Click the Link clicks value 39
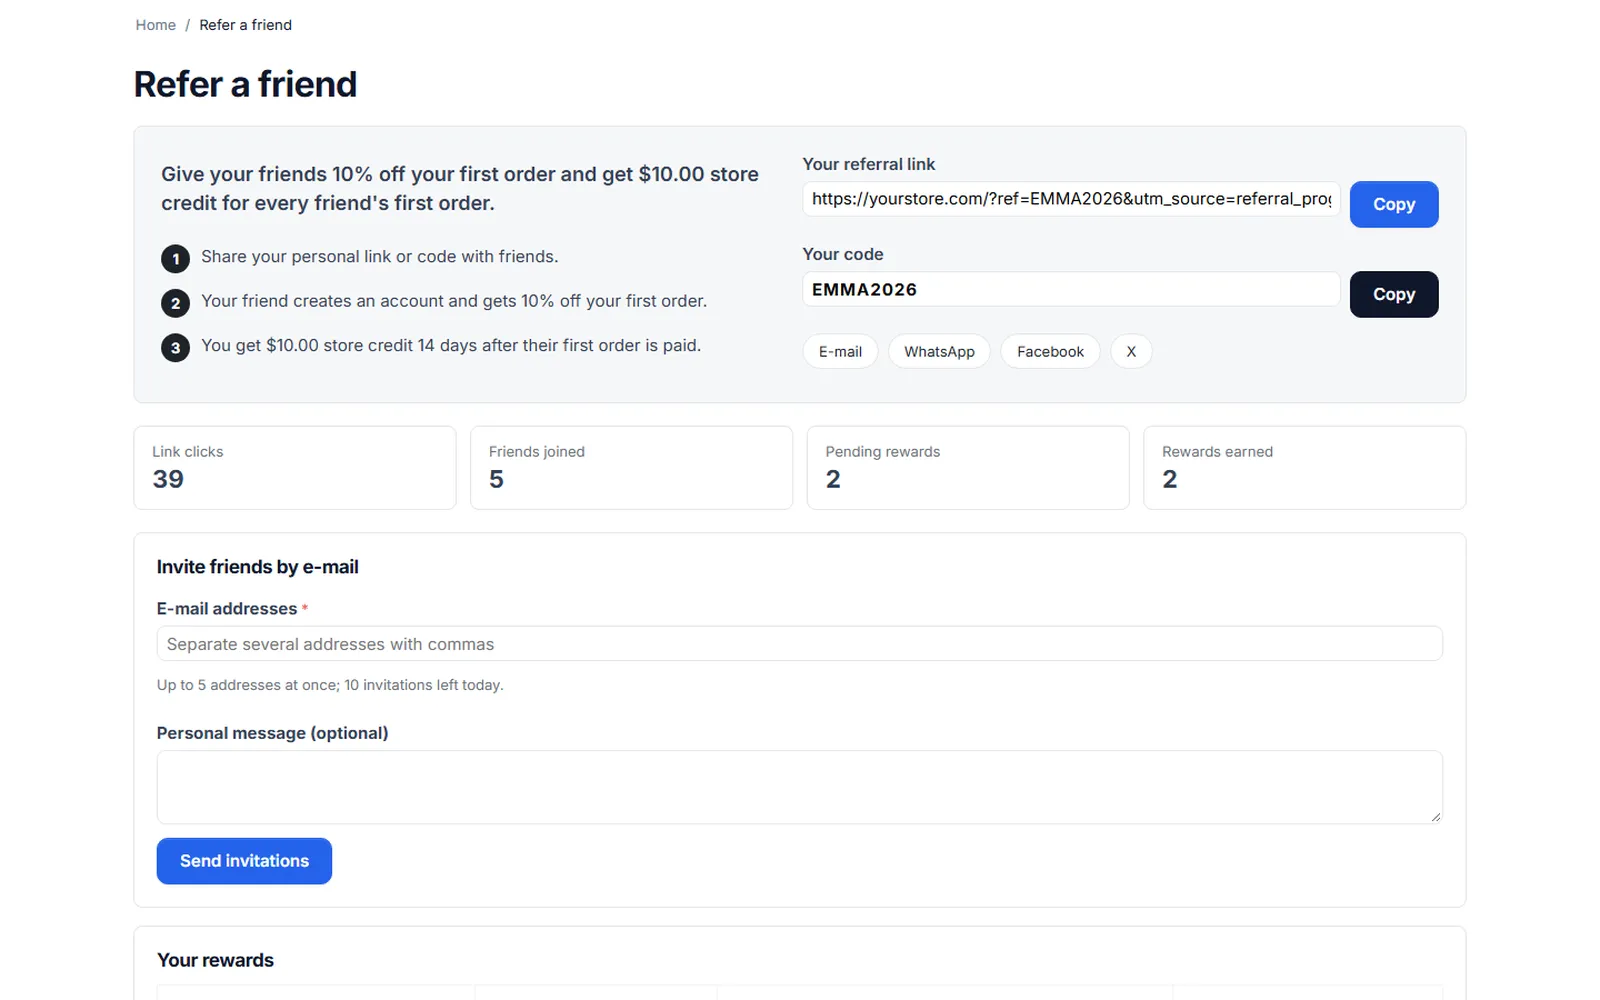 point(168,479)
